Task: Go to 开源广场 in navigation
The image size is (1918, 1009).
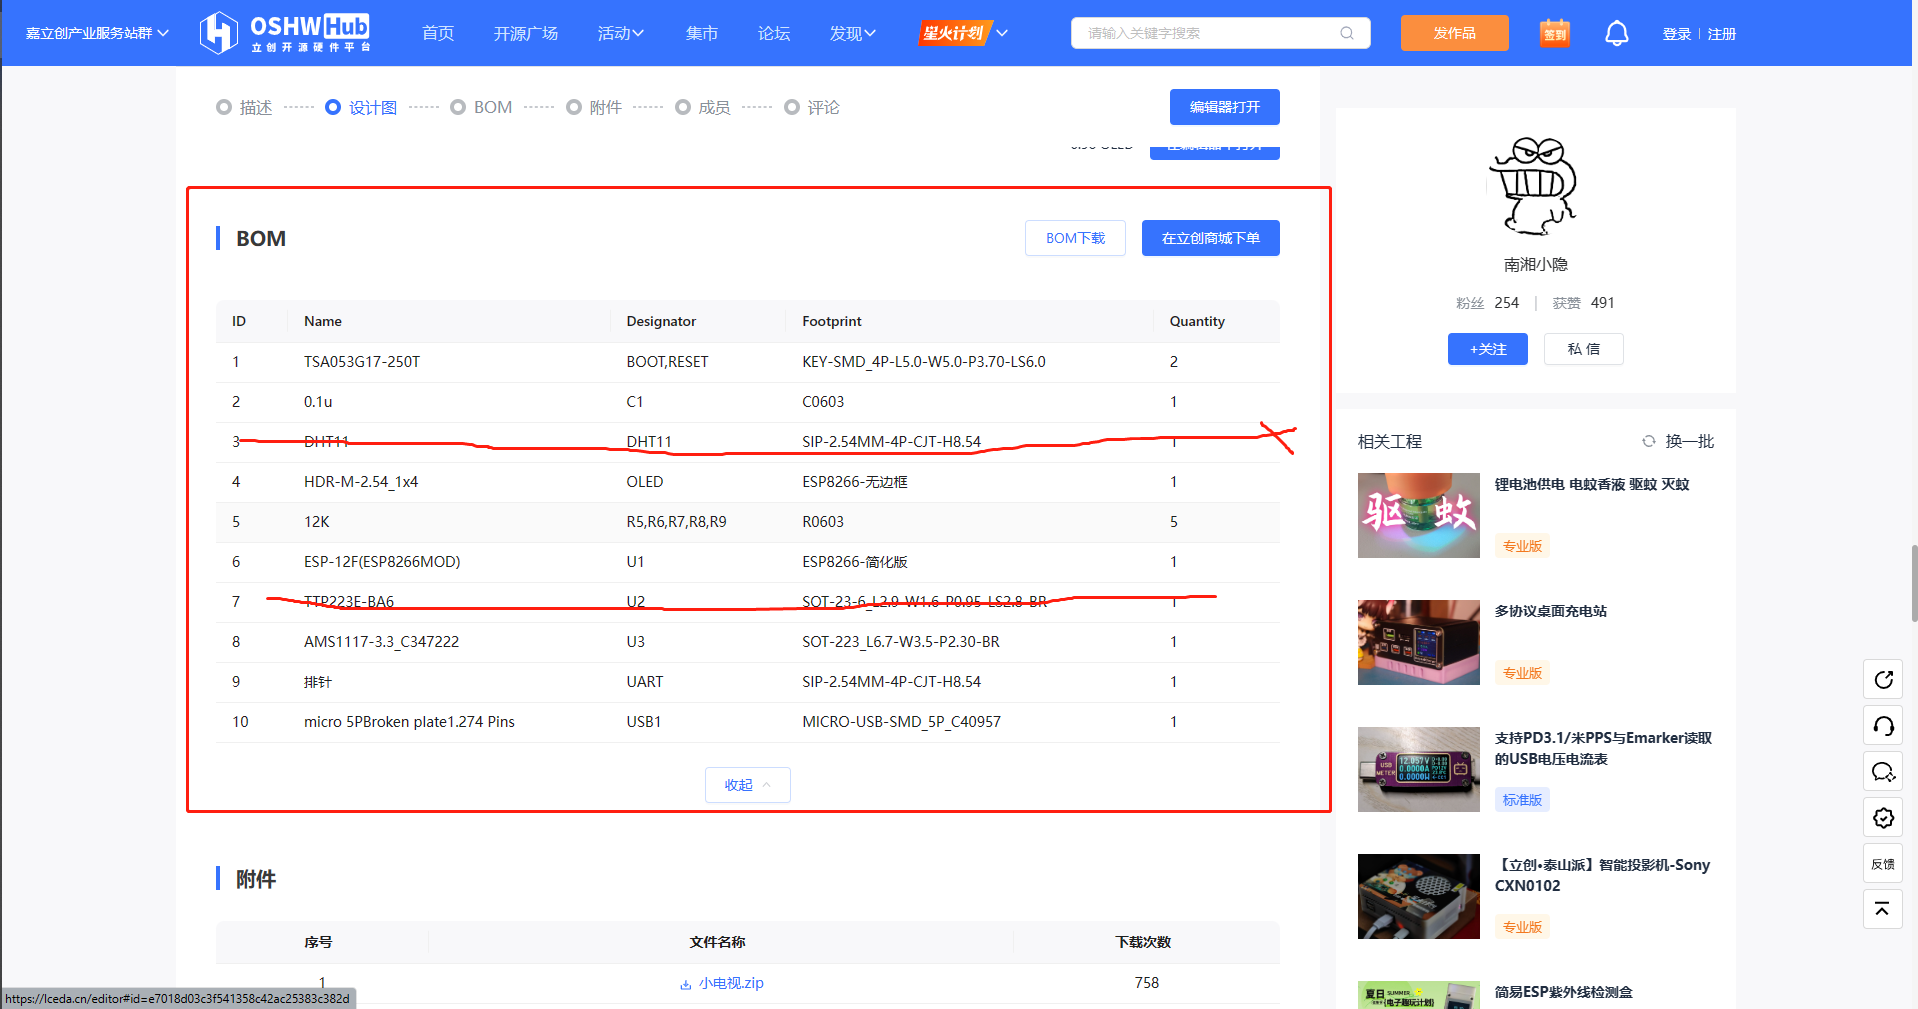Action: pos(525,33)
